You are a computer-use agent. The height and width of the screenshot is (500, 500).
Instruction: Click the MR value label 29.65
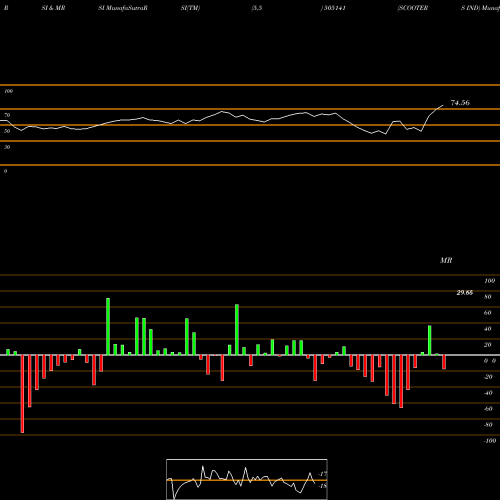point(465,293)
